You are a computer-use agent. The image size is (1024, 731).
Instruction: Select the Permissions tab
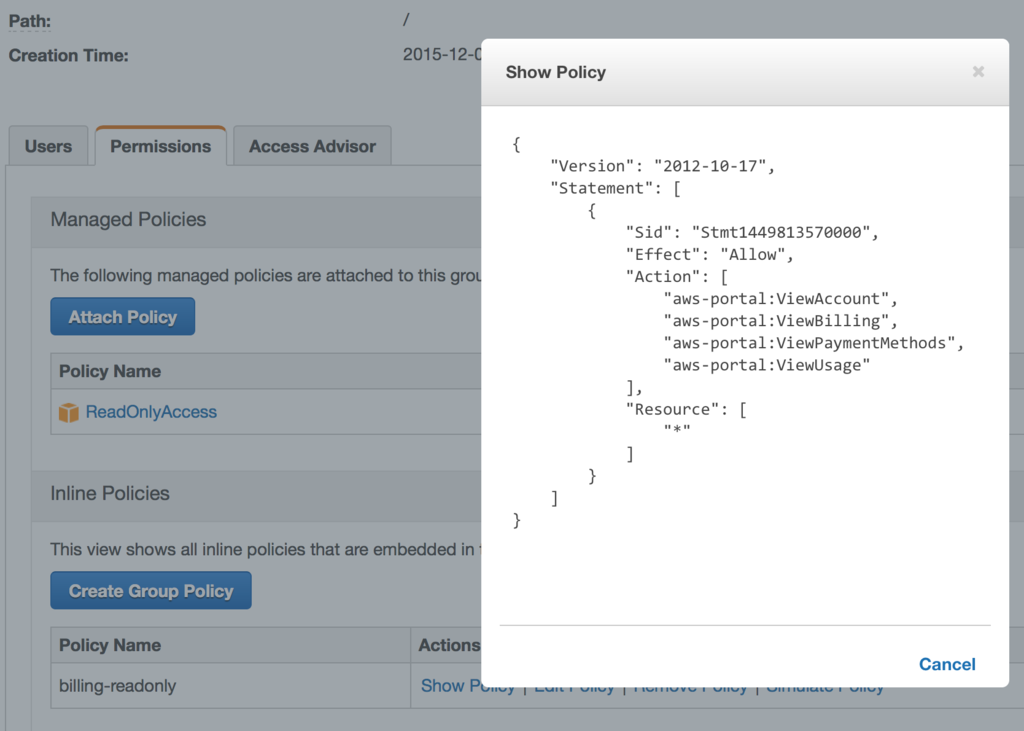coord(161,146)
